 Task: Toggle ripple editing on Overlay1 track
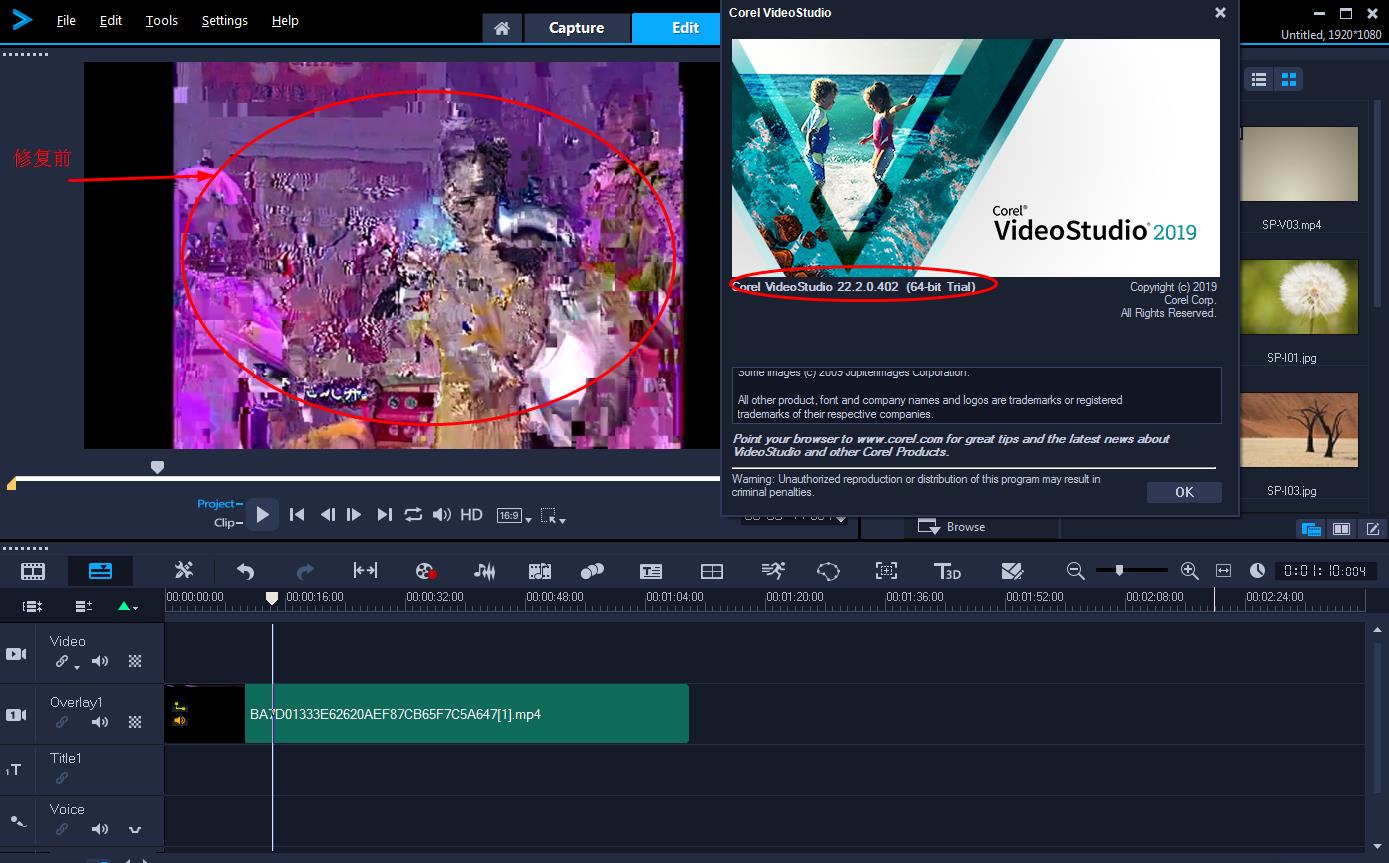pyautogui.click(x=62, y=722)
